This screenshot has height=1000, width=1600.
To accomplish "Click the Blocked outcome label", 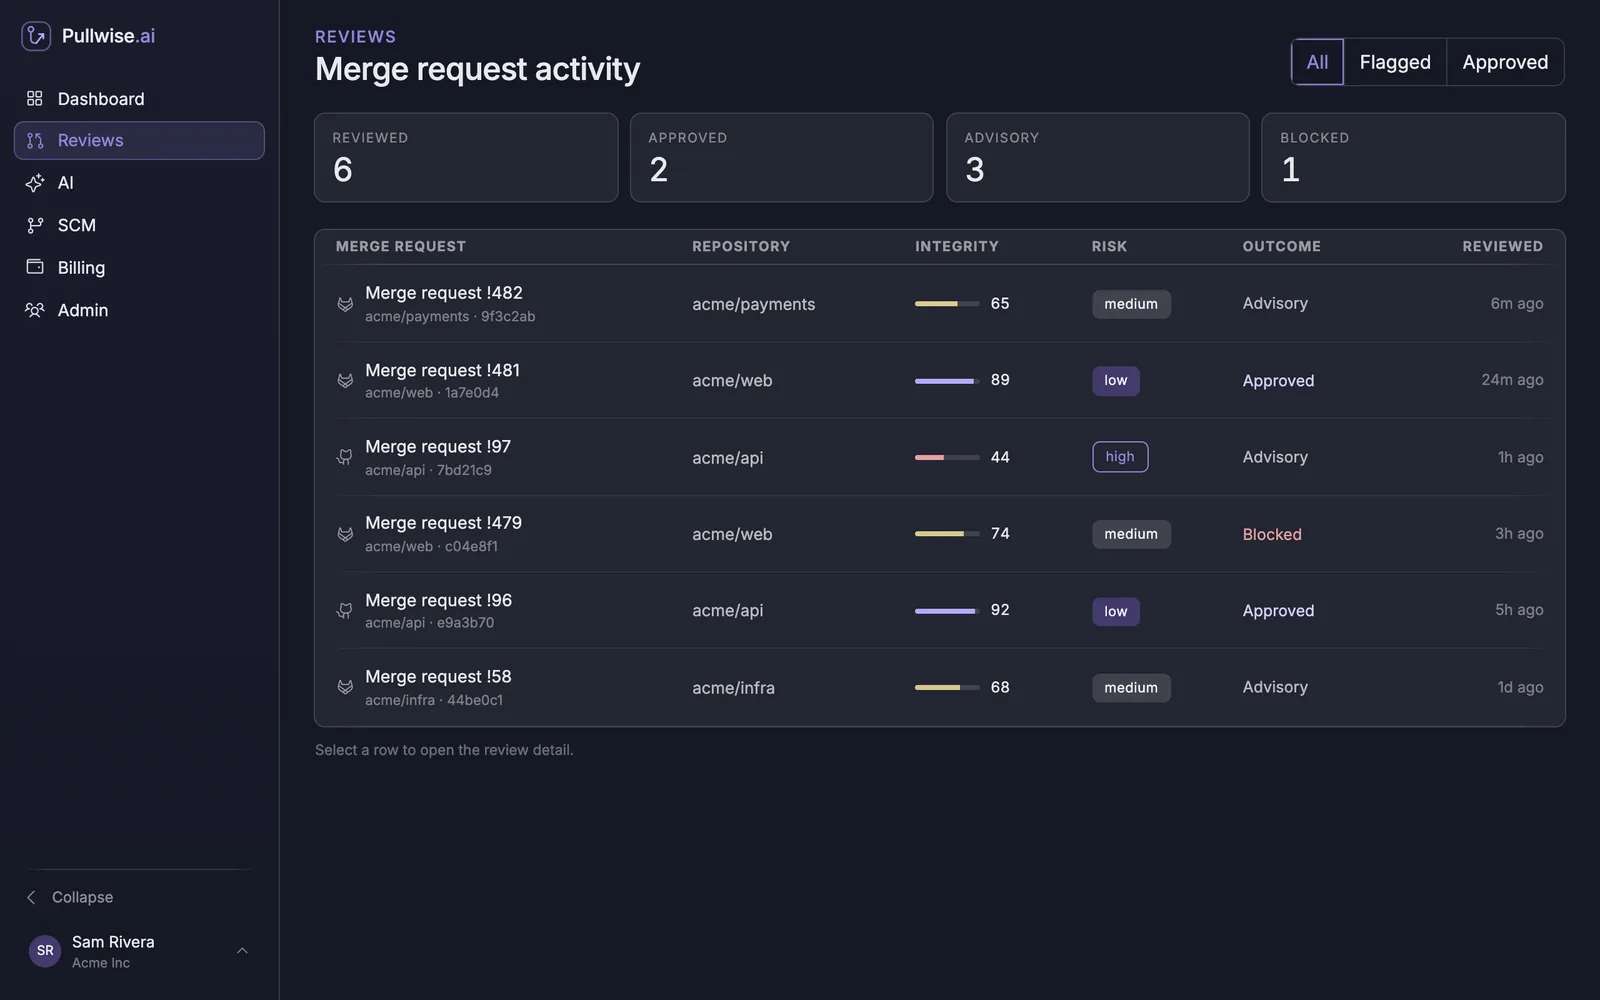I will coord(1272,534).
